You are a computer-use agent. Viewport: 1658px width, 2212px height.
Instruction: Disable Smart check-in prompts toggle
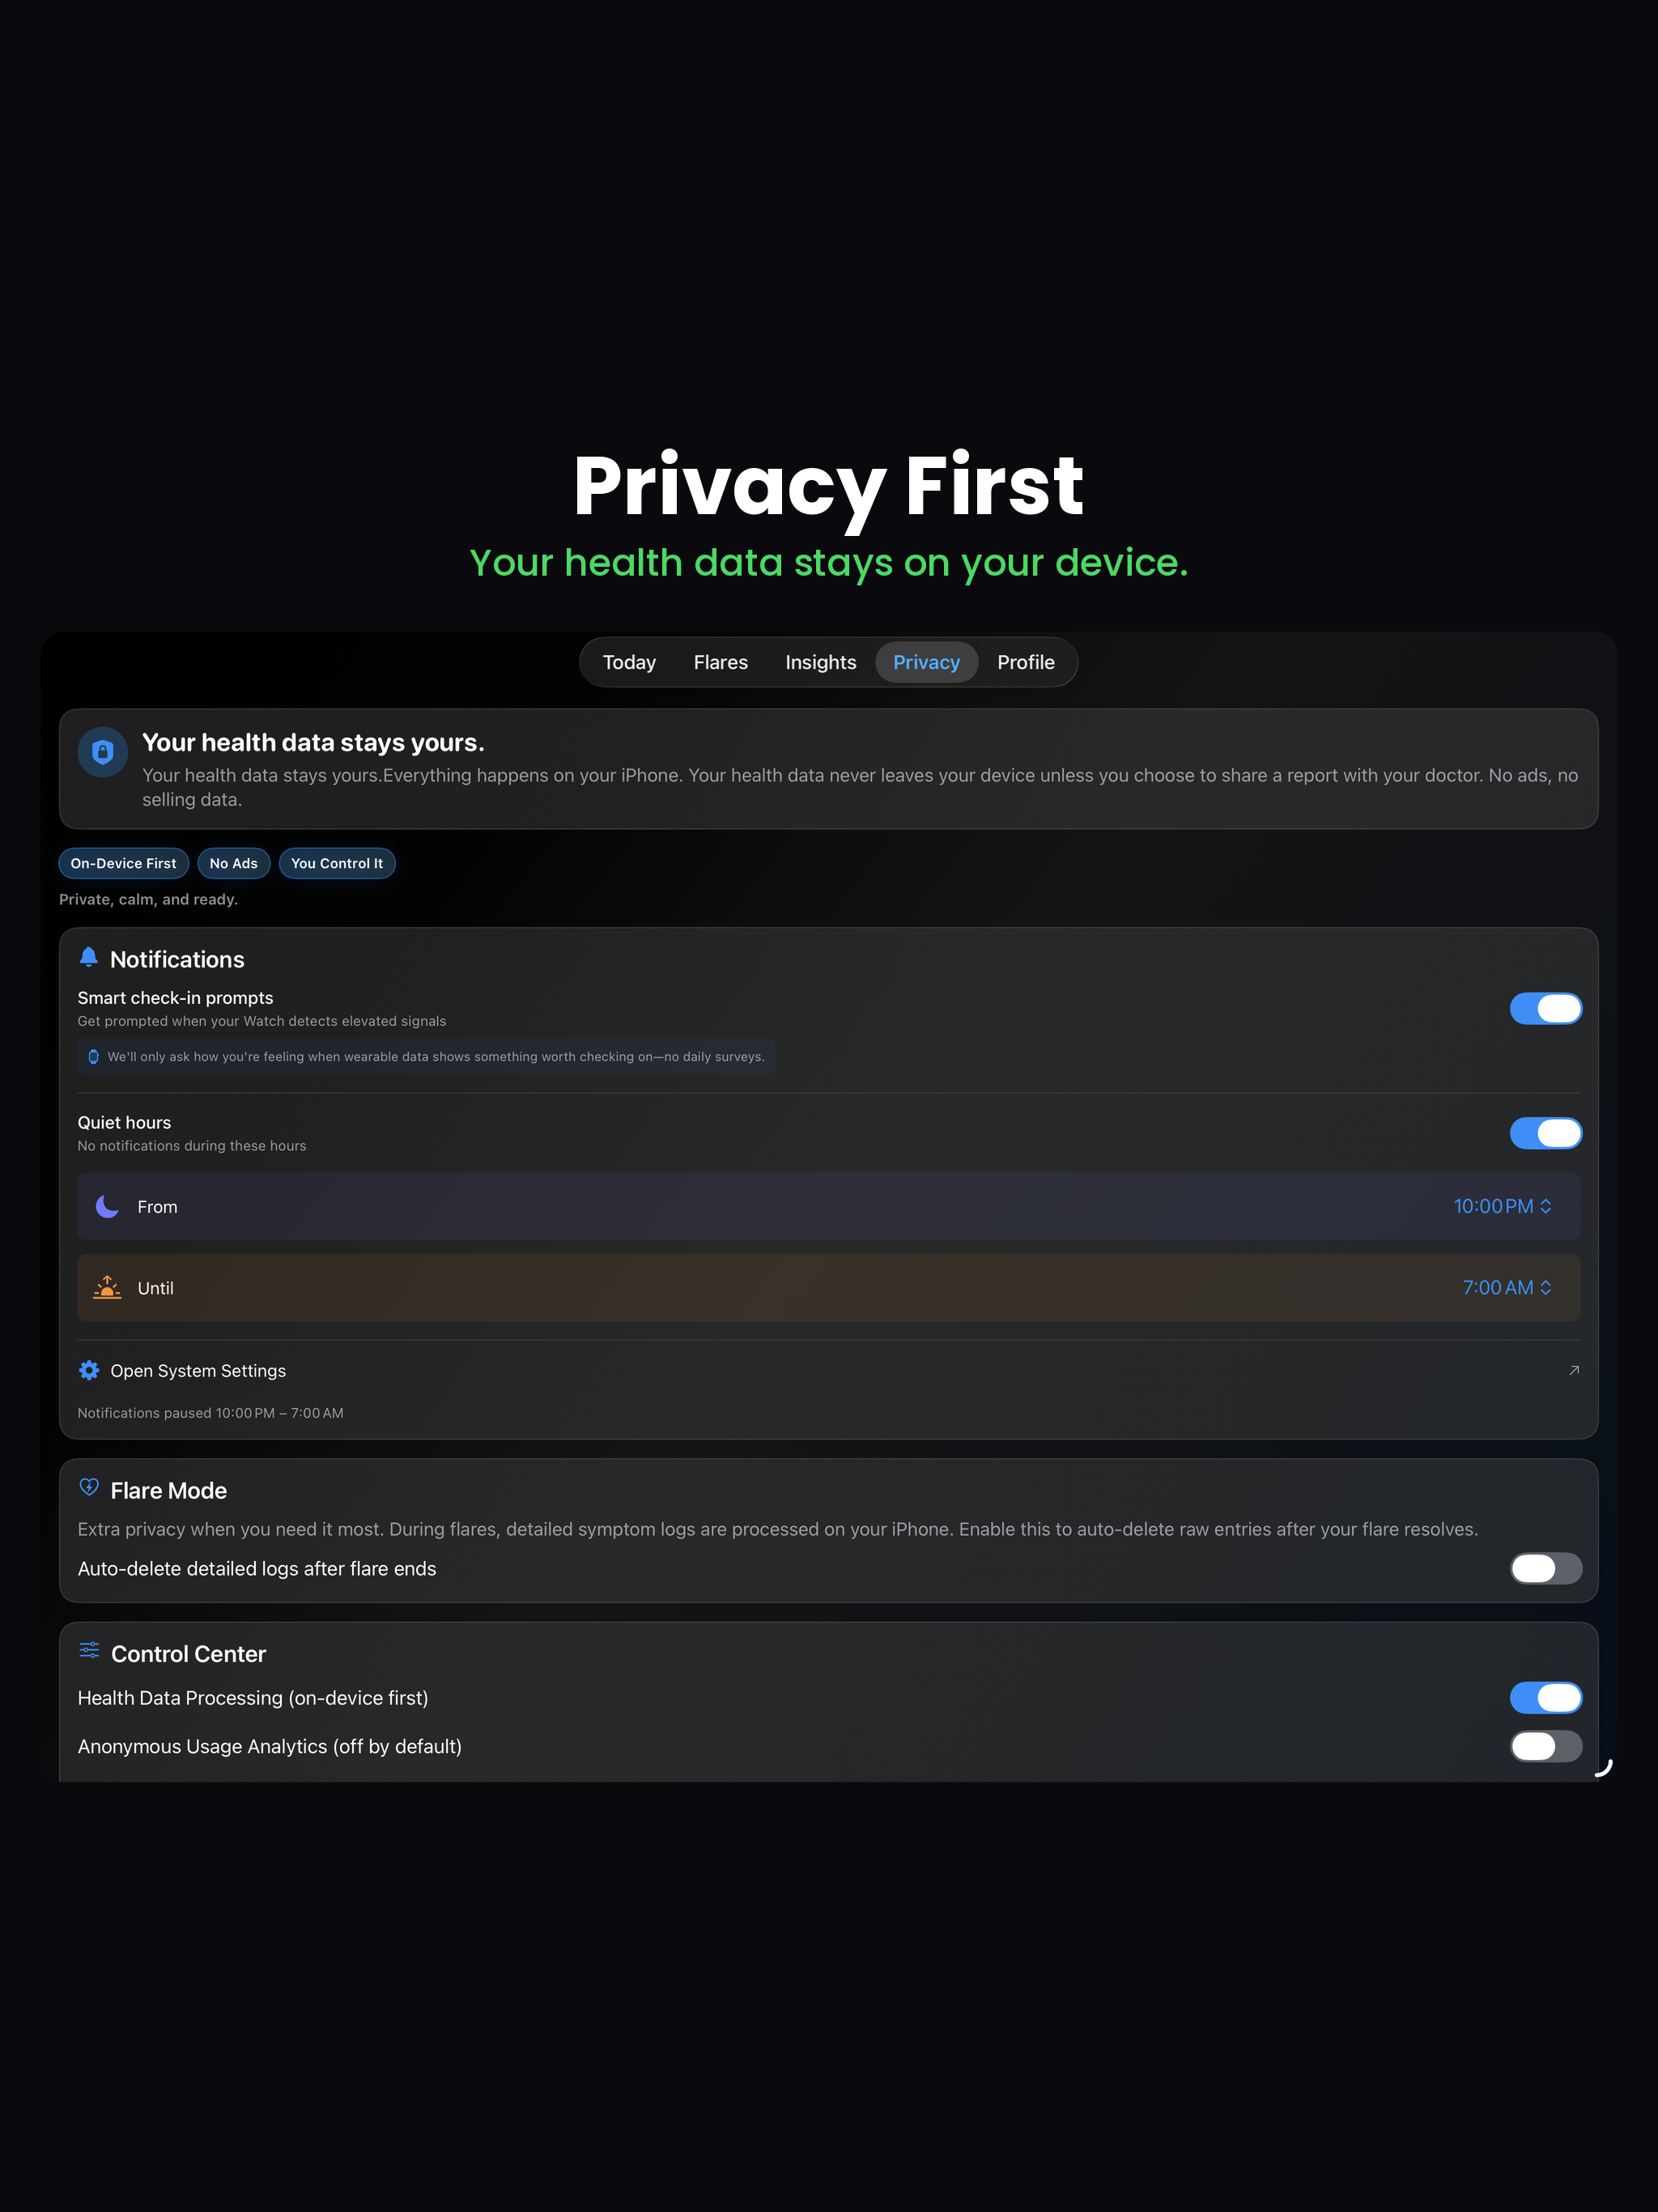coord(1545,1008)
